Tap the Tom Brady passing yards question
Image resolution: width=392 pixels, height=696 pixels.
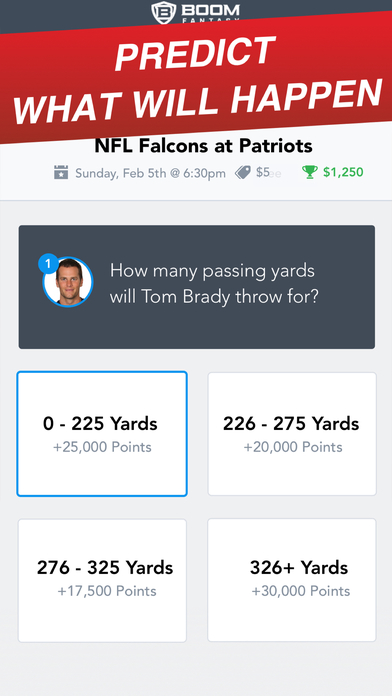point(214,284)
